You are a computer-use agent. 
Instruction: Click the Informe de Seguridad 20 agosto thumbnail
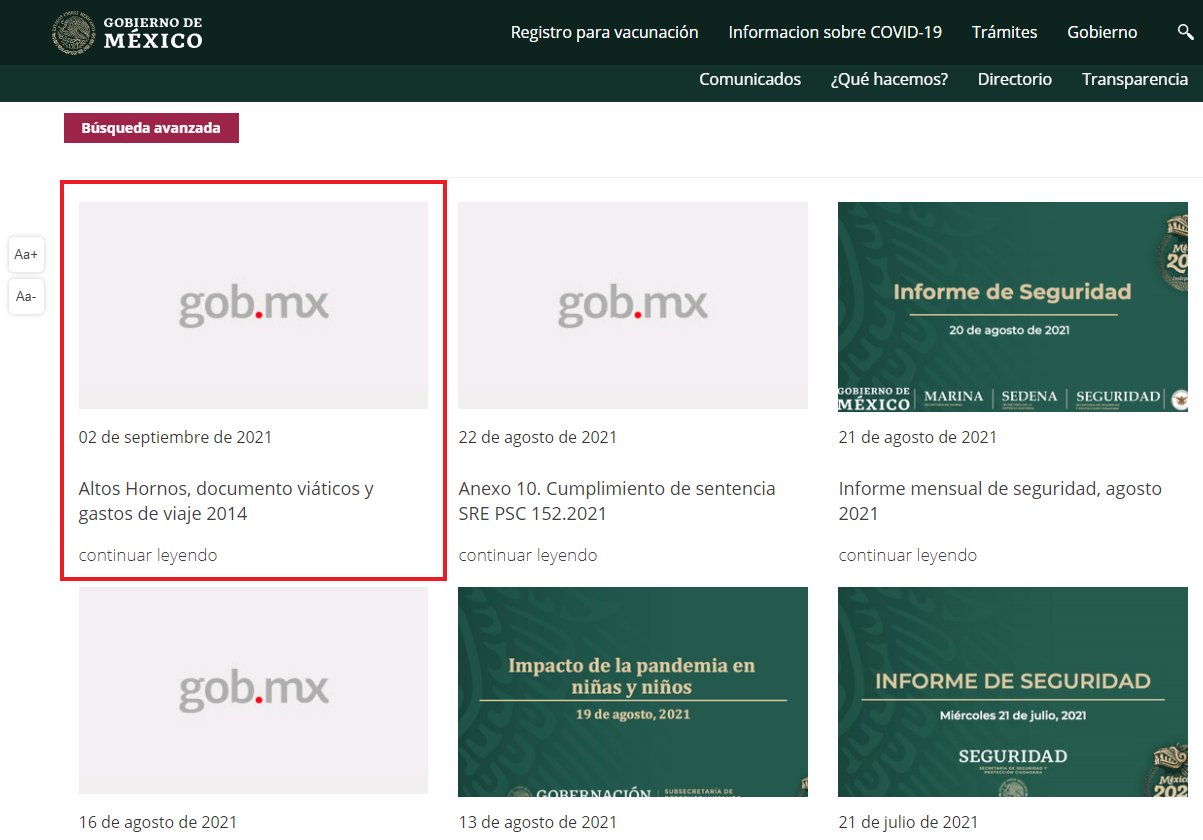1012,306
